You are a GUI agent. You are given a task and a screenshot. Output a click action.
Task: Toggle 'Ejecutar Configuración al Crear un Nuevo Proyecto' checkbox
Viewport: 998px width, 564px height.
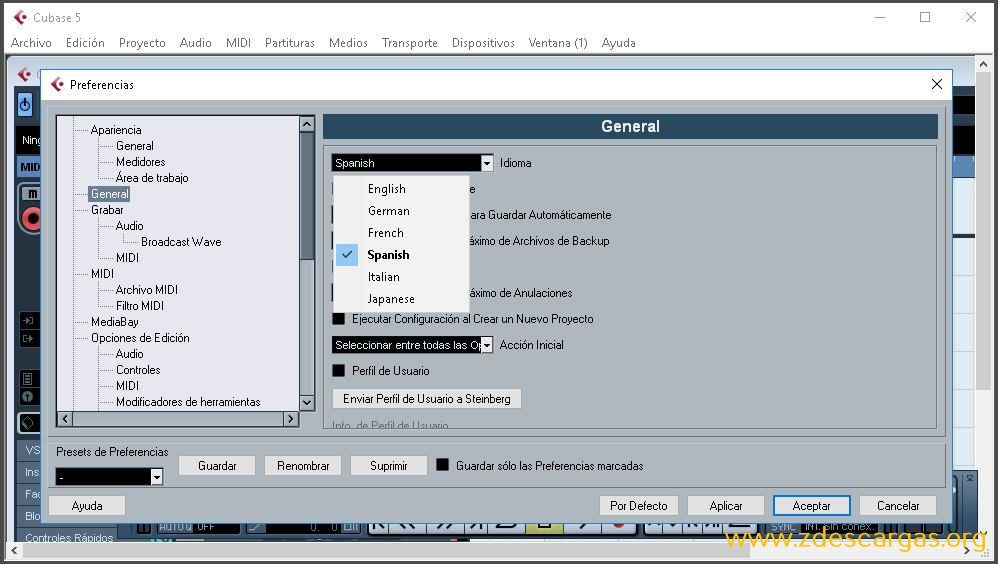click(339, 318)
